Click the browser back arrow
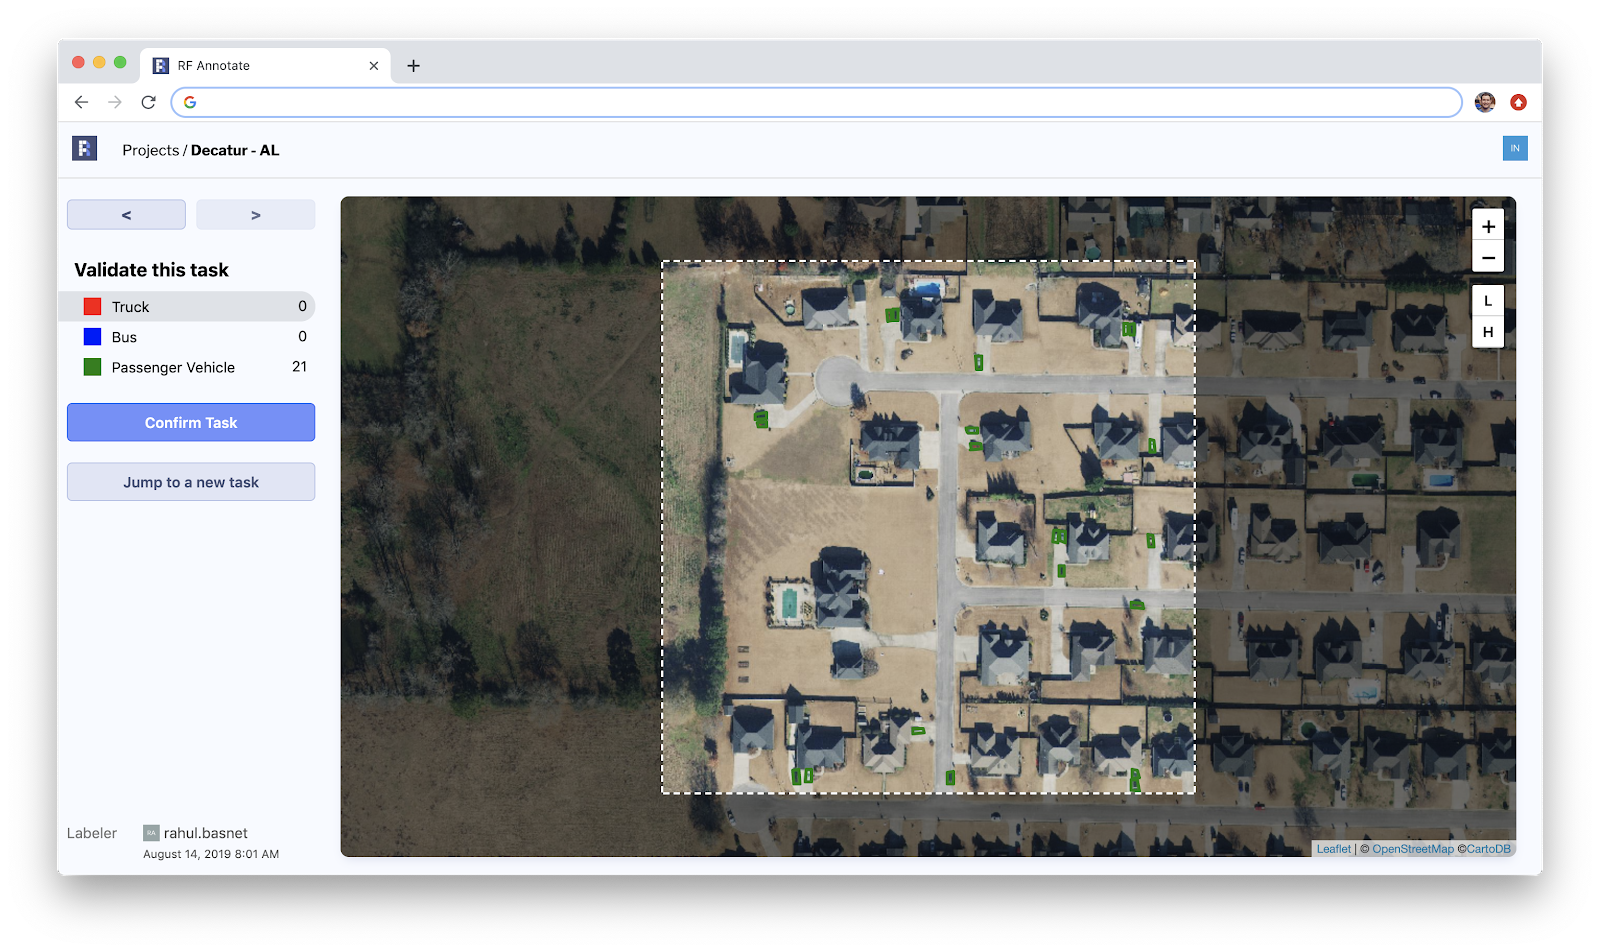The image size is (1600, 952). [82, 102]
